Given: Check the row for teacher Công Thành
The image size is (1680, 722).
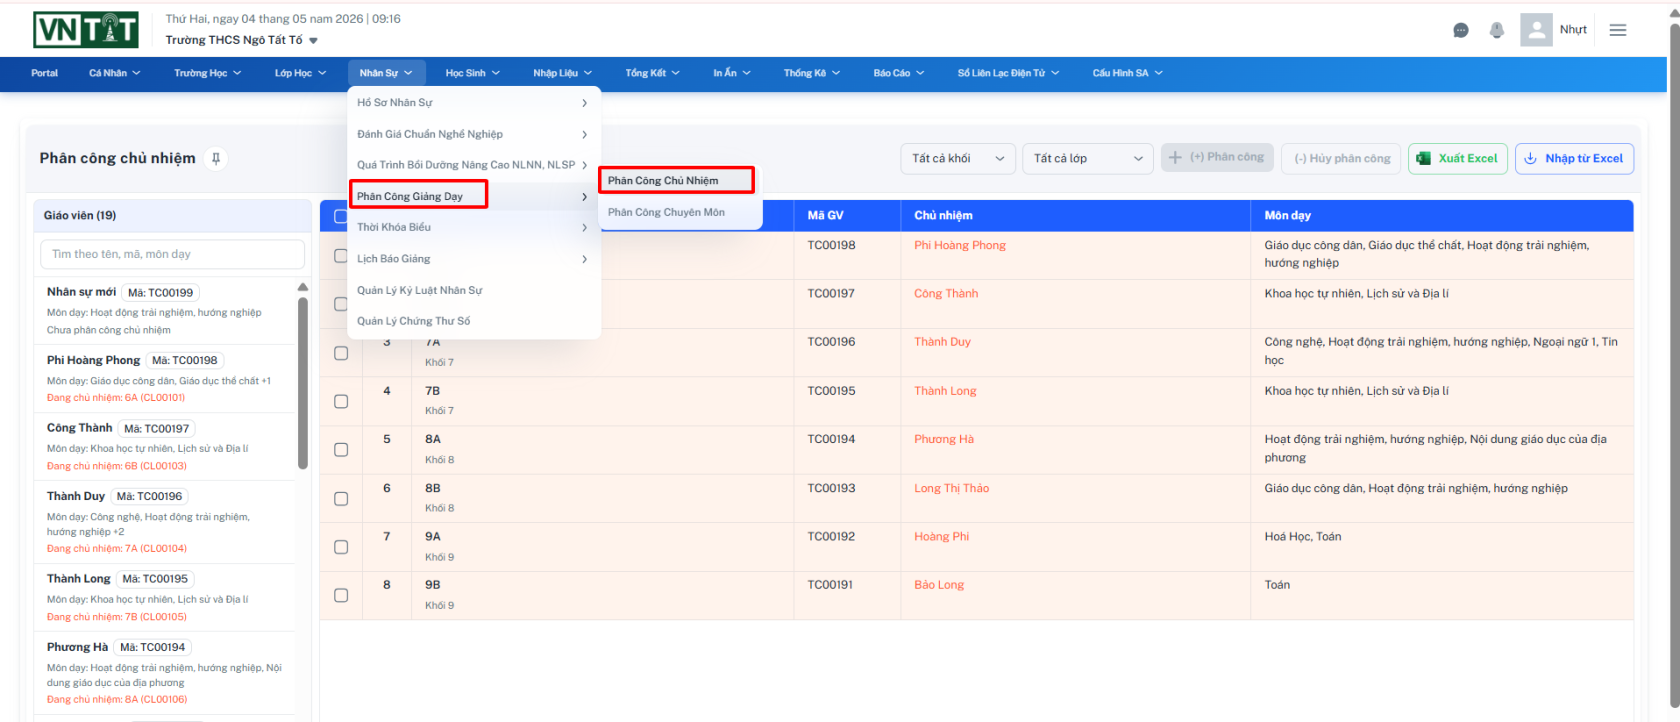Looking at the screenshot, I should (x=340, y=304).
